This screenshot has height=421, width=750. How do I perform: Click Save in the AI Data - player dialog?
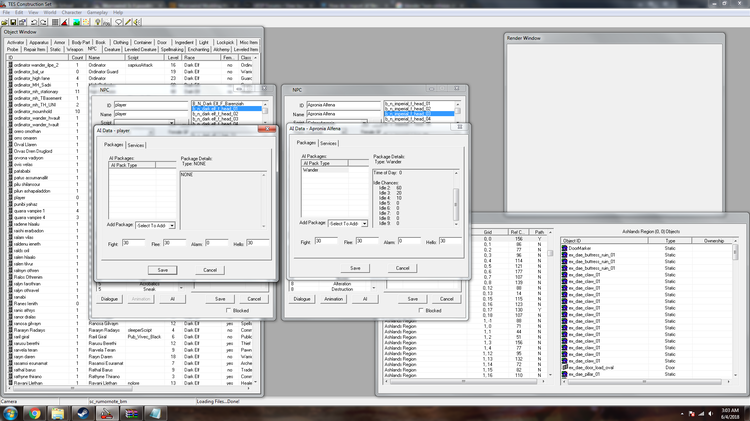[163, 270]
